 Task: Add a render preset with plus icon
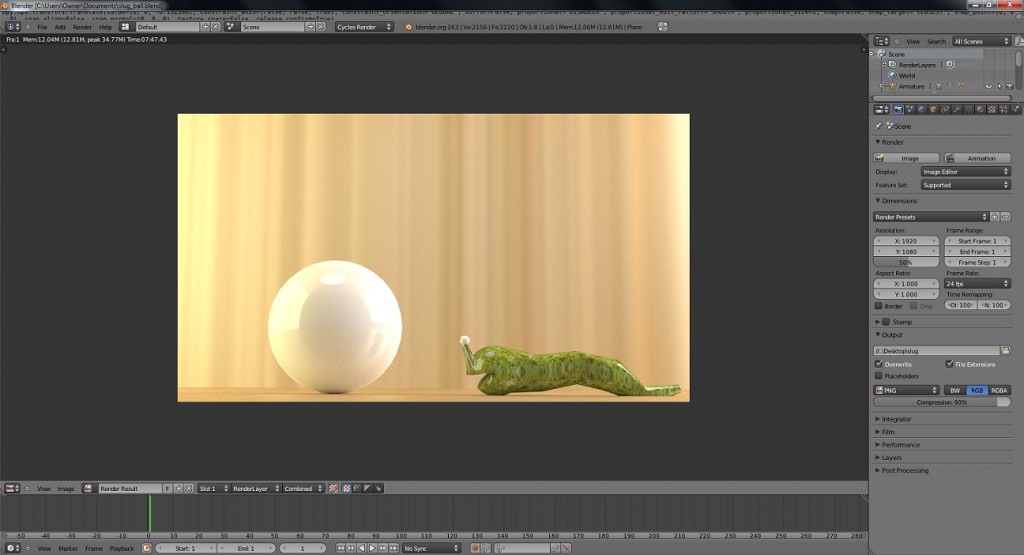[995, 217]
